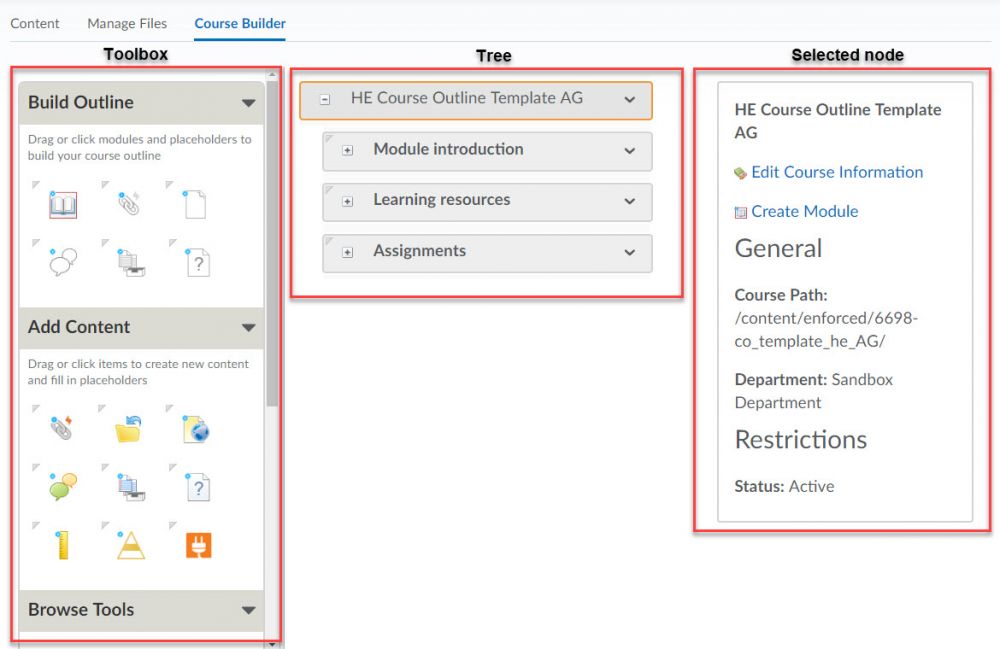1000x649 pixels.
Task: Switch to the Content tab
Action: coord(34,24)
